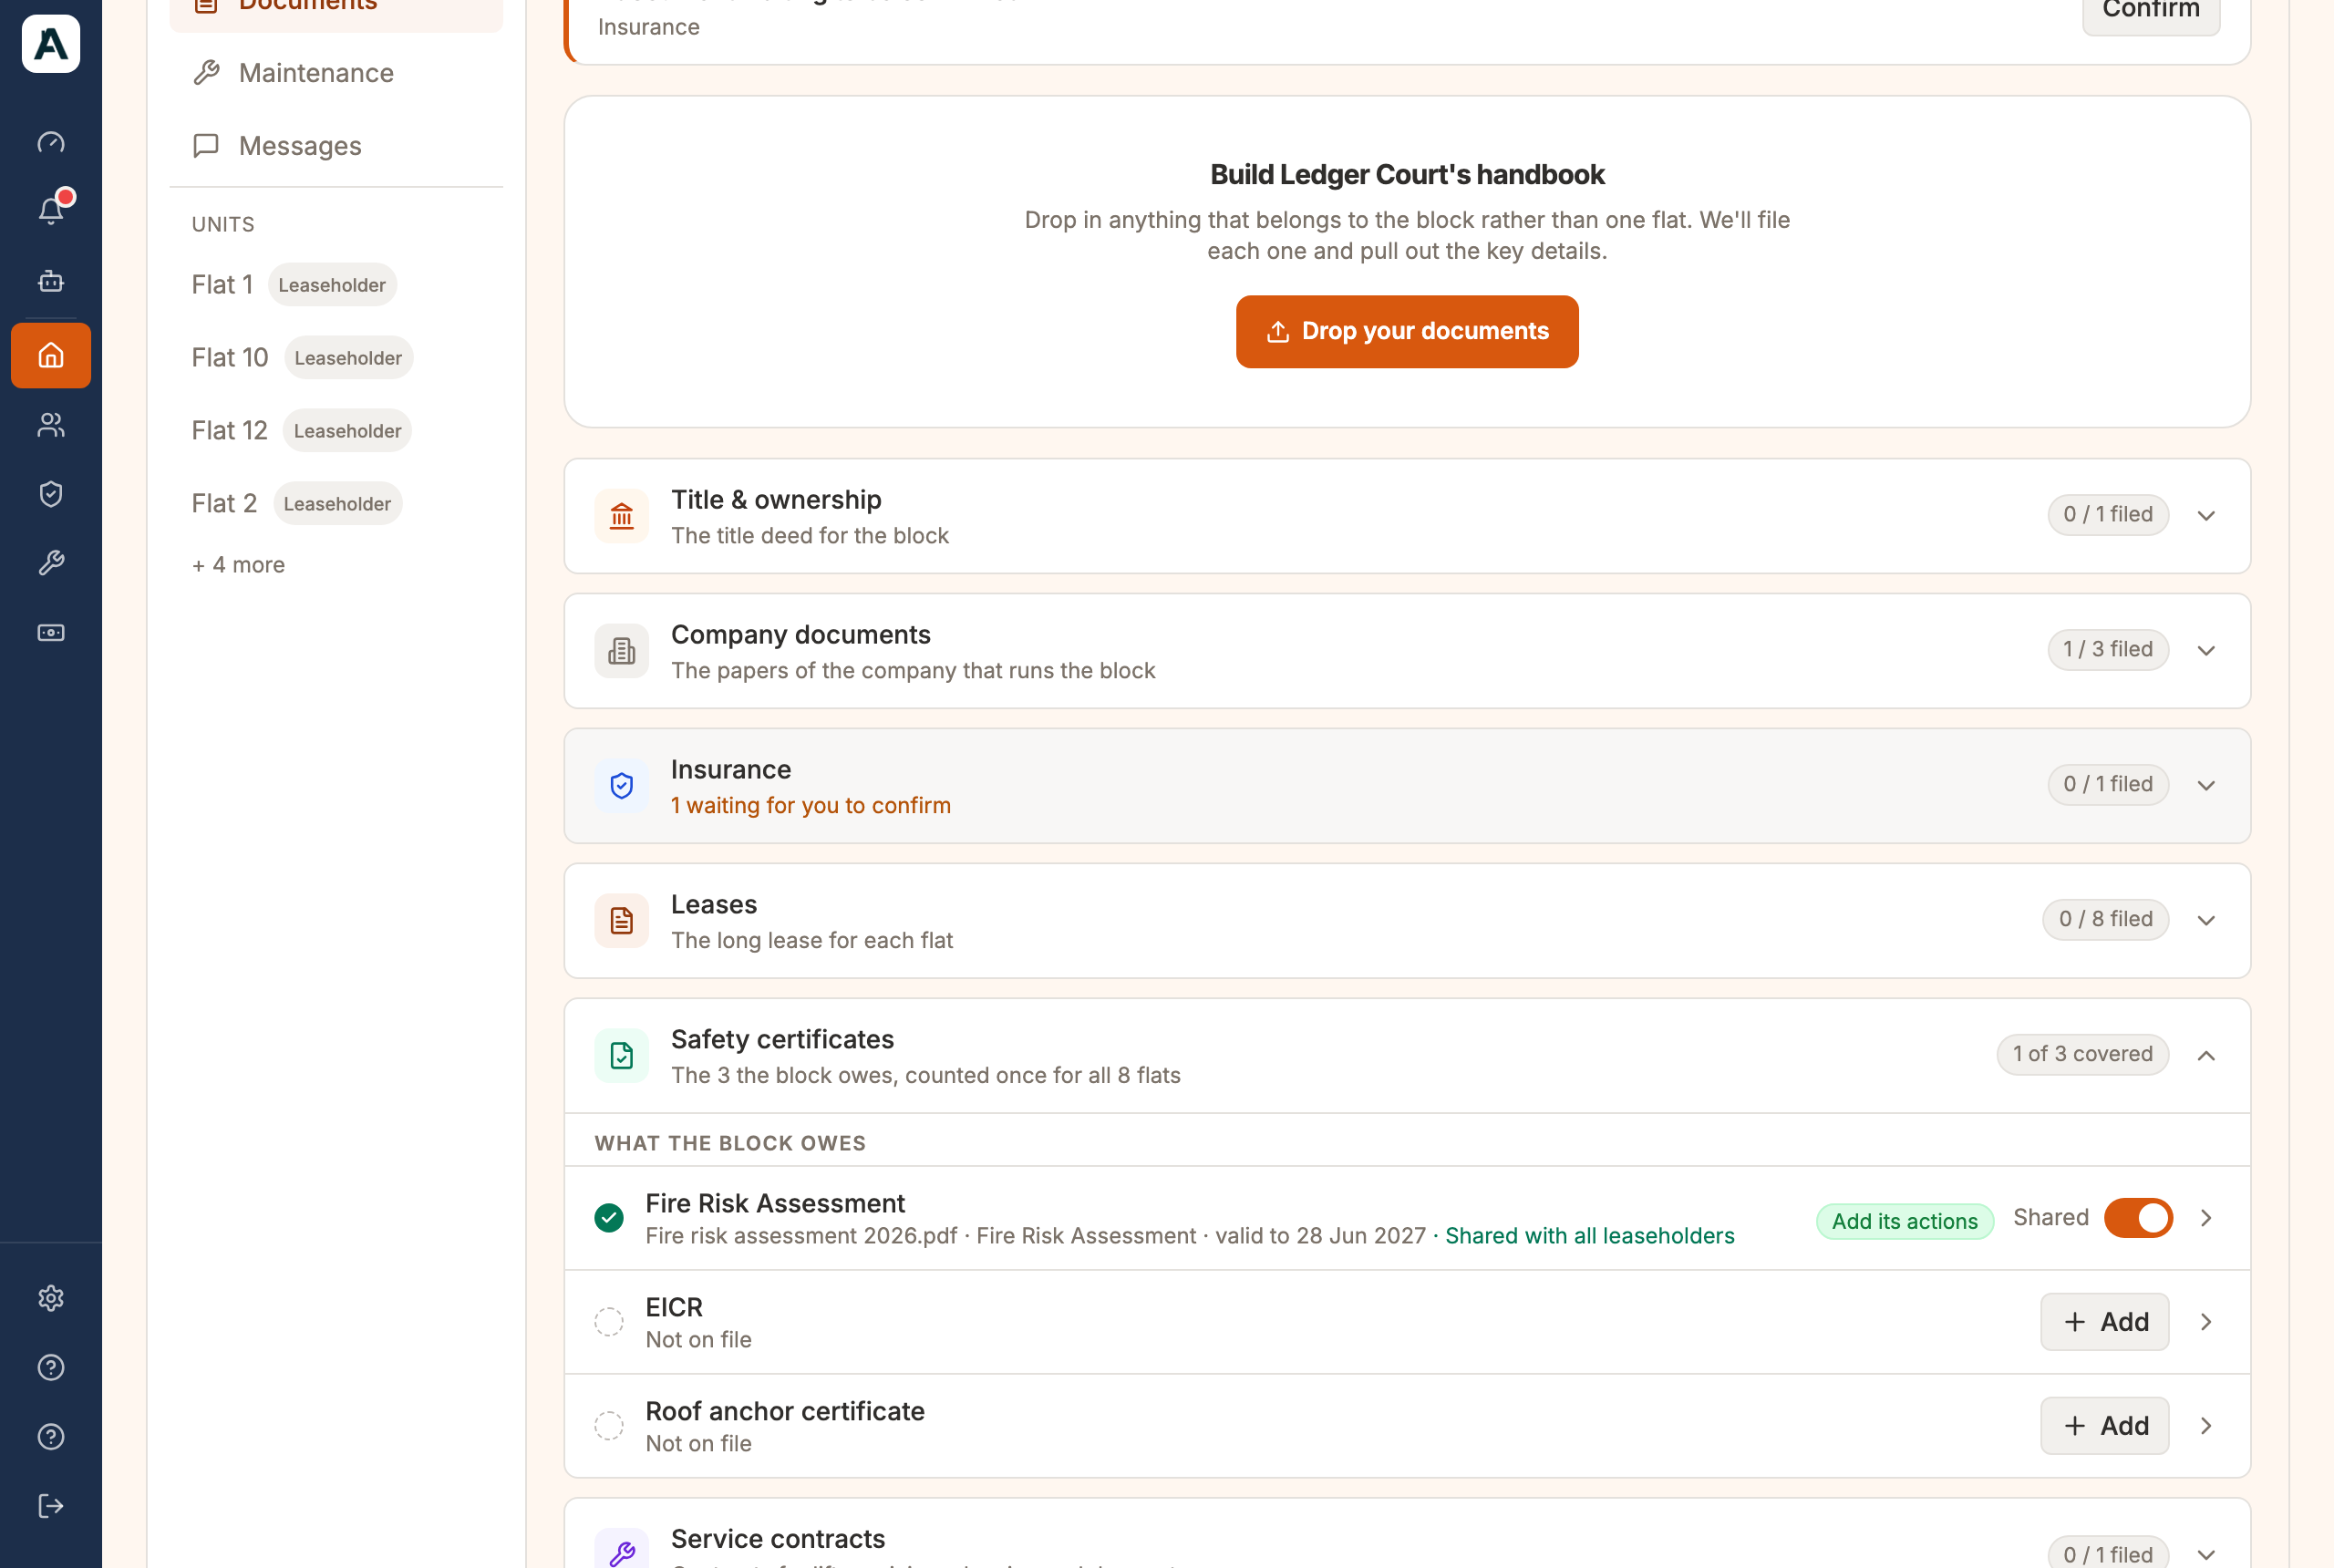The width and height of the screenshot is (2334, 1568).
Task: Open the Messages menu item
Action: coord(336,146)
